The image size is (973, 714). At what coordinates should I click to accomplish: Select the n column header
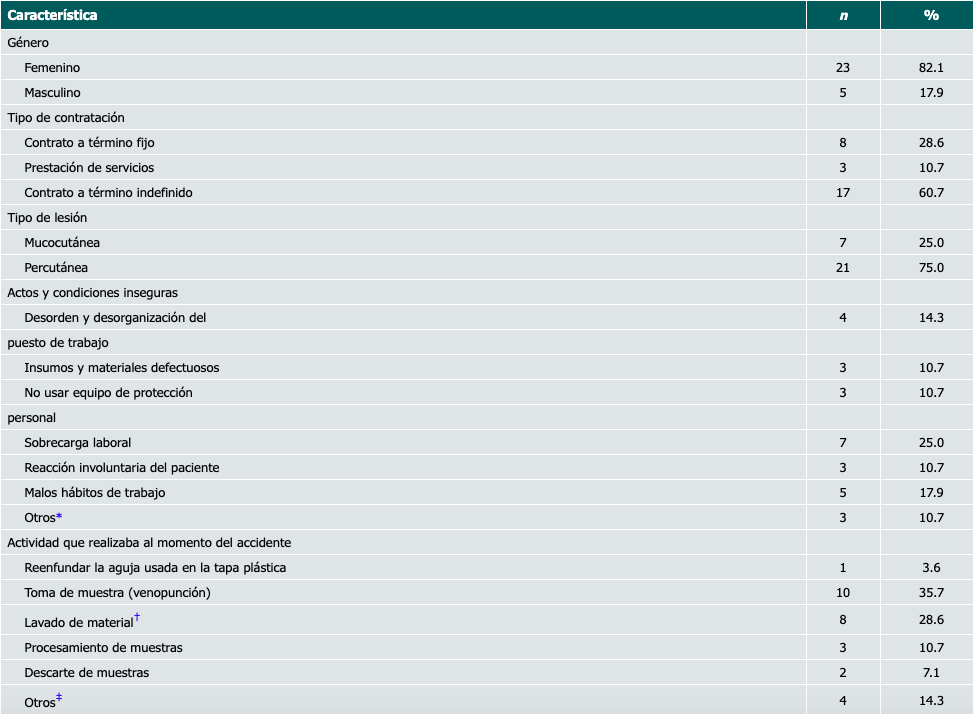point(843,16)
